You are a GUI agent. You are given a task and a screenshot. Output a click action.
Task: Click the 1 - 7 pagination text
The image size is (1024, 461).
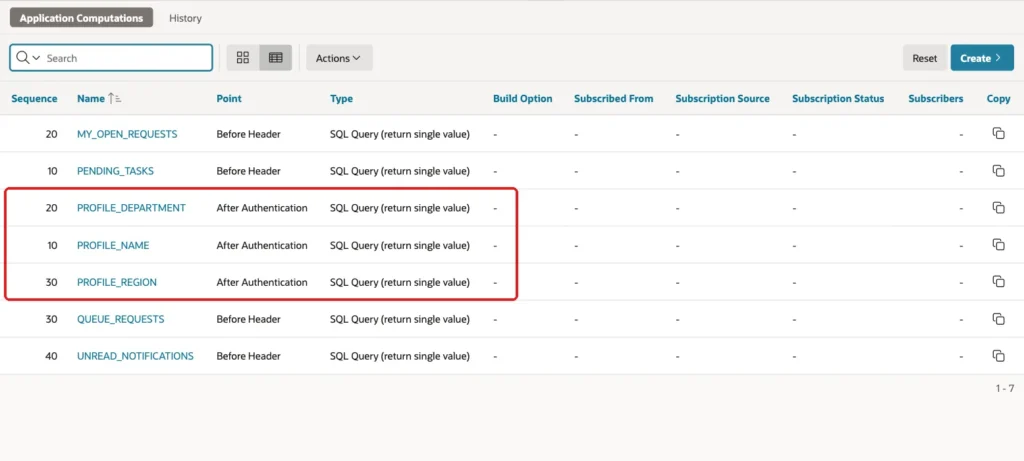pyautogui.click(x=1004, y=388)
